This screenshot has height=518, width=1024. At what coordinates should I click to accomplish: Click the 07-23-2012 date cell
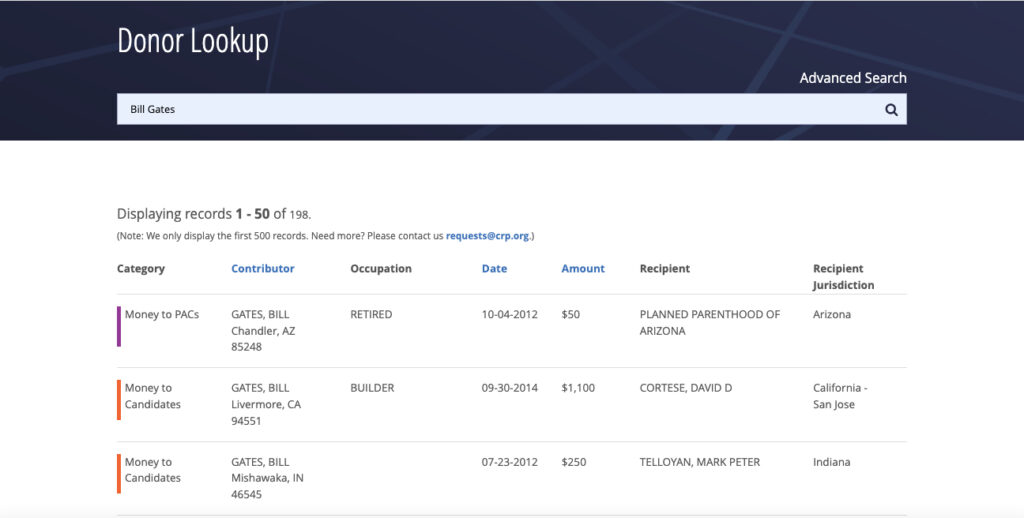point(509,462)
